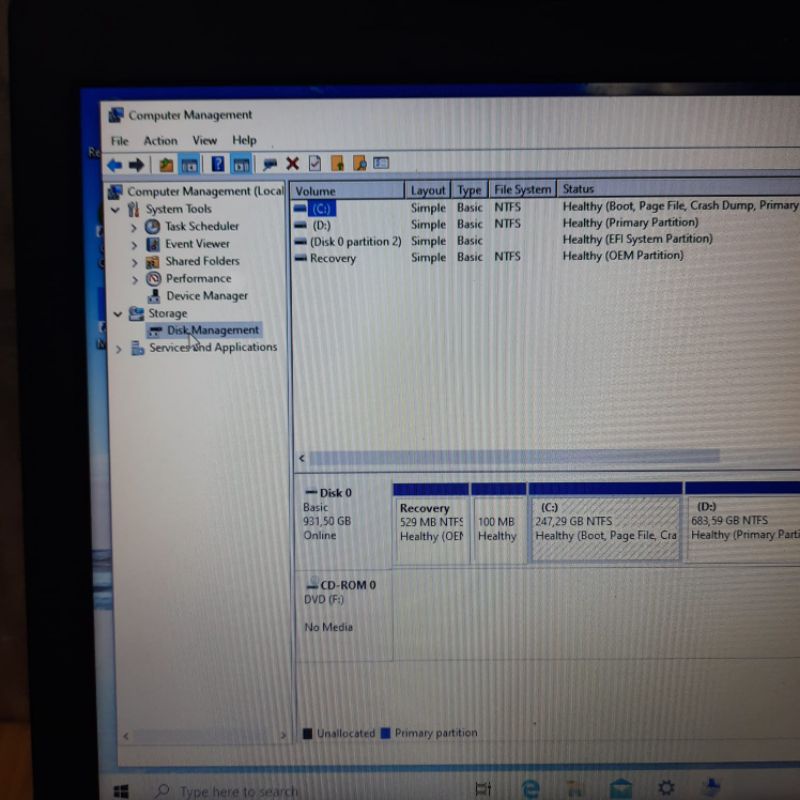
Task: Click the File System column header
Action: 522,189
